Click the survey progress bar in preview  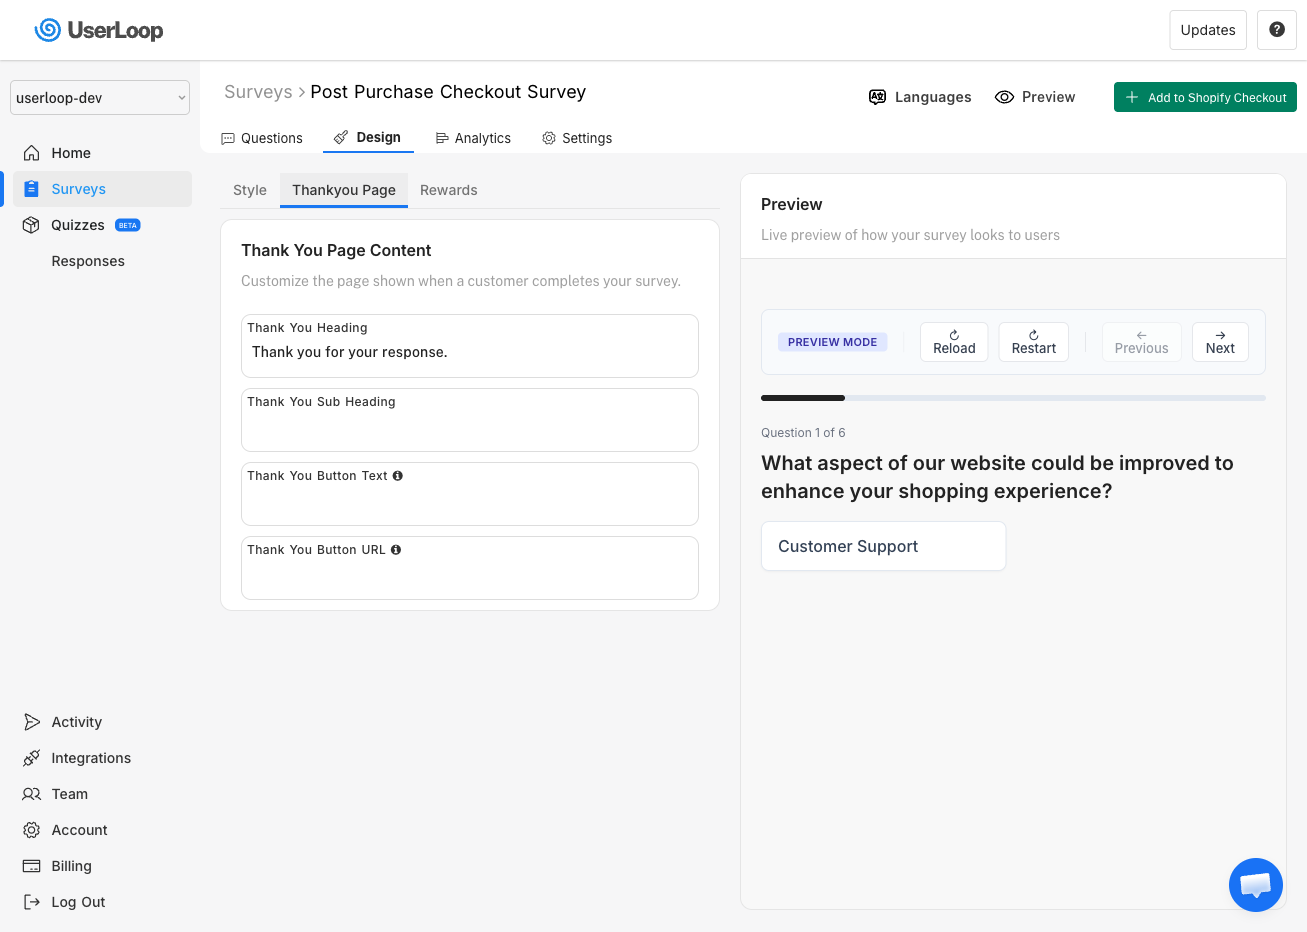click(x=1012, y=398)
